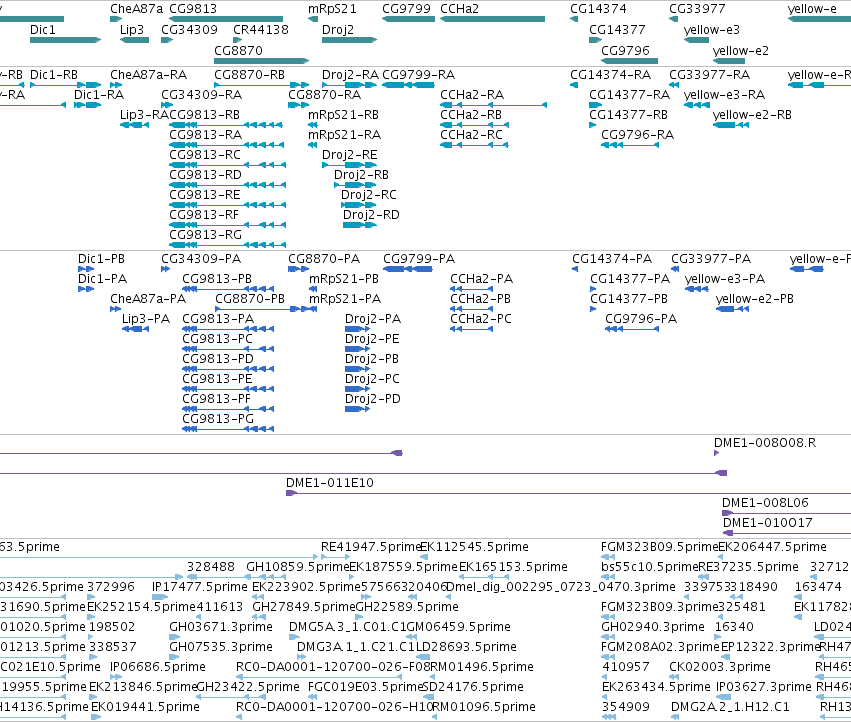Click the "CG33977-RA" transcript label
The width and height of the screenshot is (851, 722).
[709, 75]
